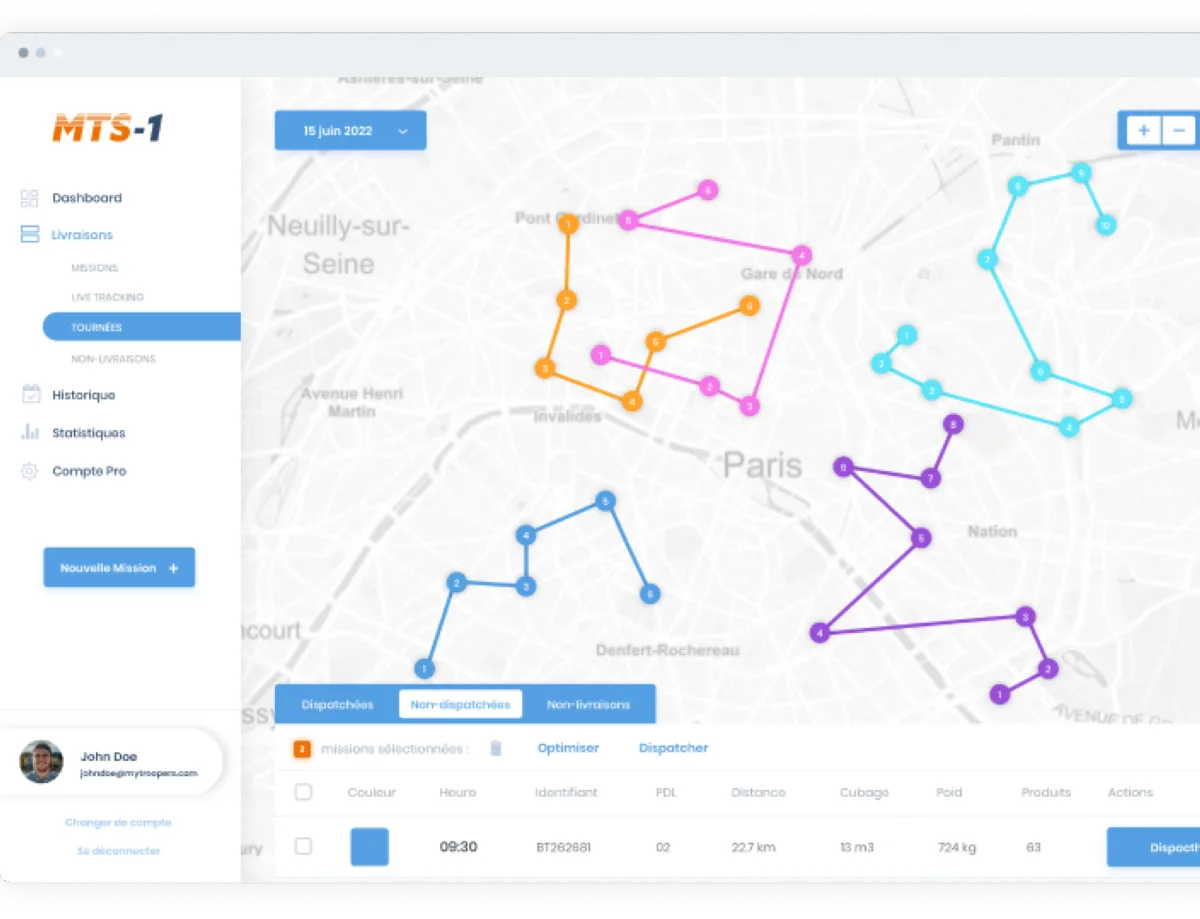The height and width of the screenshot is (919, 1200).
Task: Open Non-livraisons sidebar submenu item
Action: click(x=113, y=358)
